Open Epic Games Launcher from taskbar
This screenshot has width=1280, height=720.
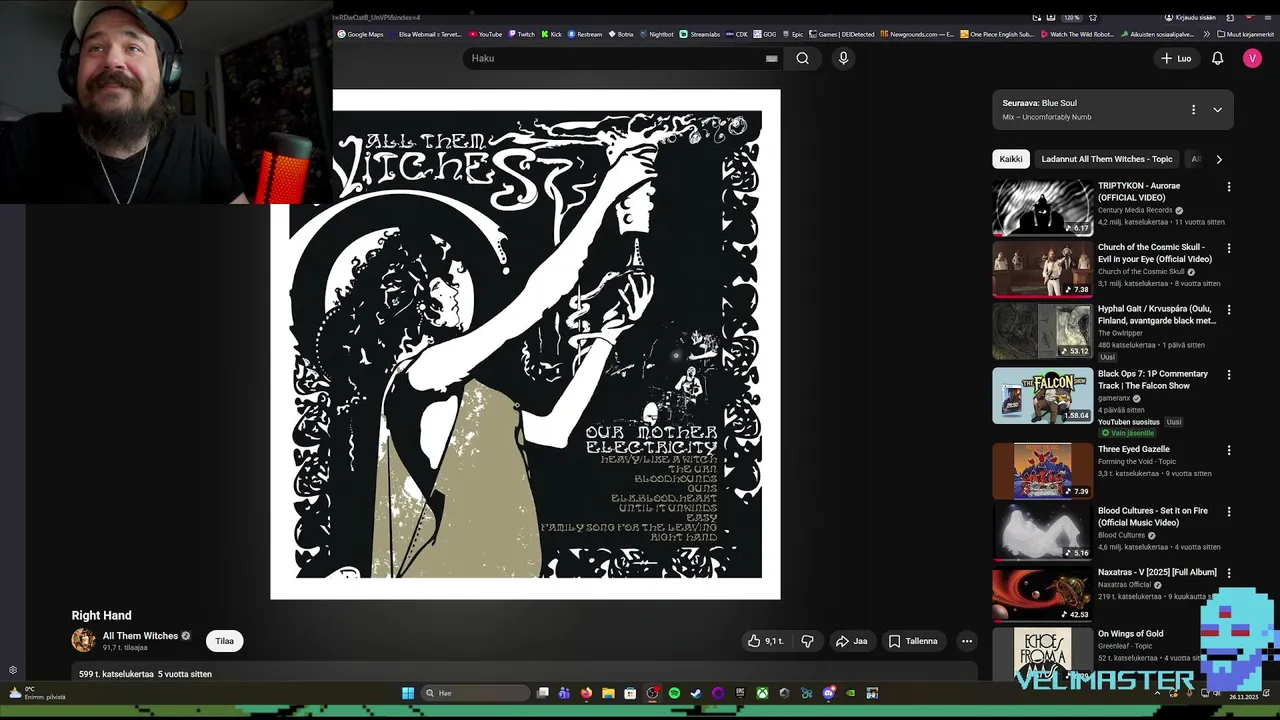tap(740, 693)
